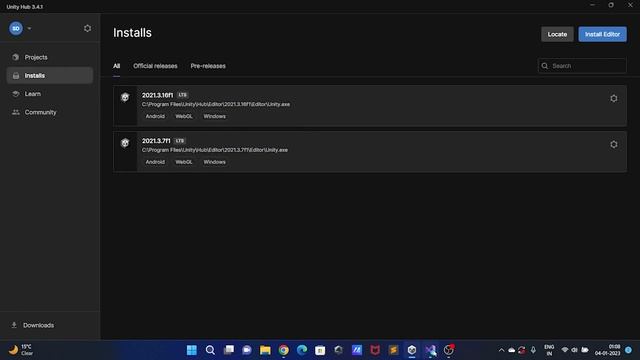
Task: Click Unity logo of 2021.3.7f1 install
Action: point(125,143)
